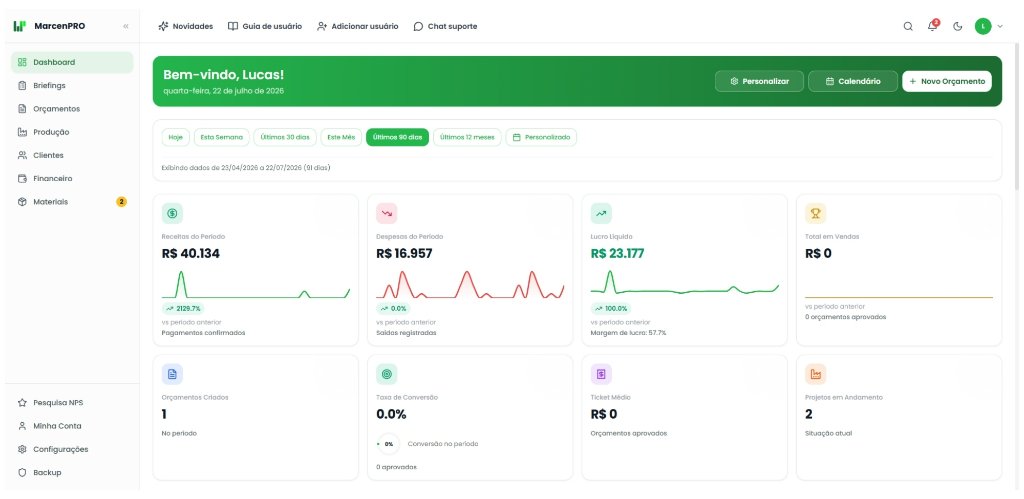Image resolution: width=1024 pixels, height=499 pixels.
Task: Click the Configurações gear icon
Action: (22, 449)
